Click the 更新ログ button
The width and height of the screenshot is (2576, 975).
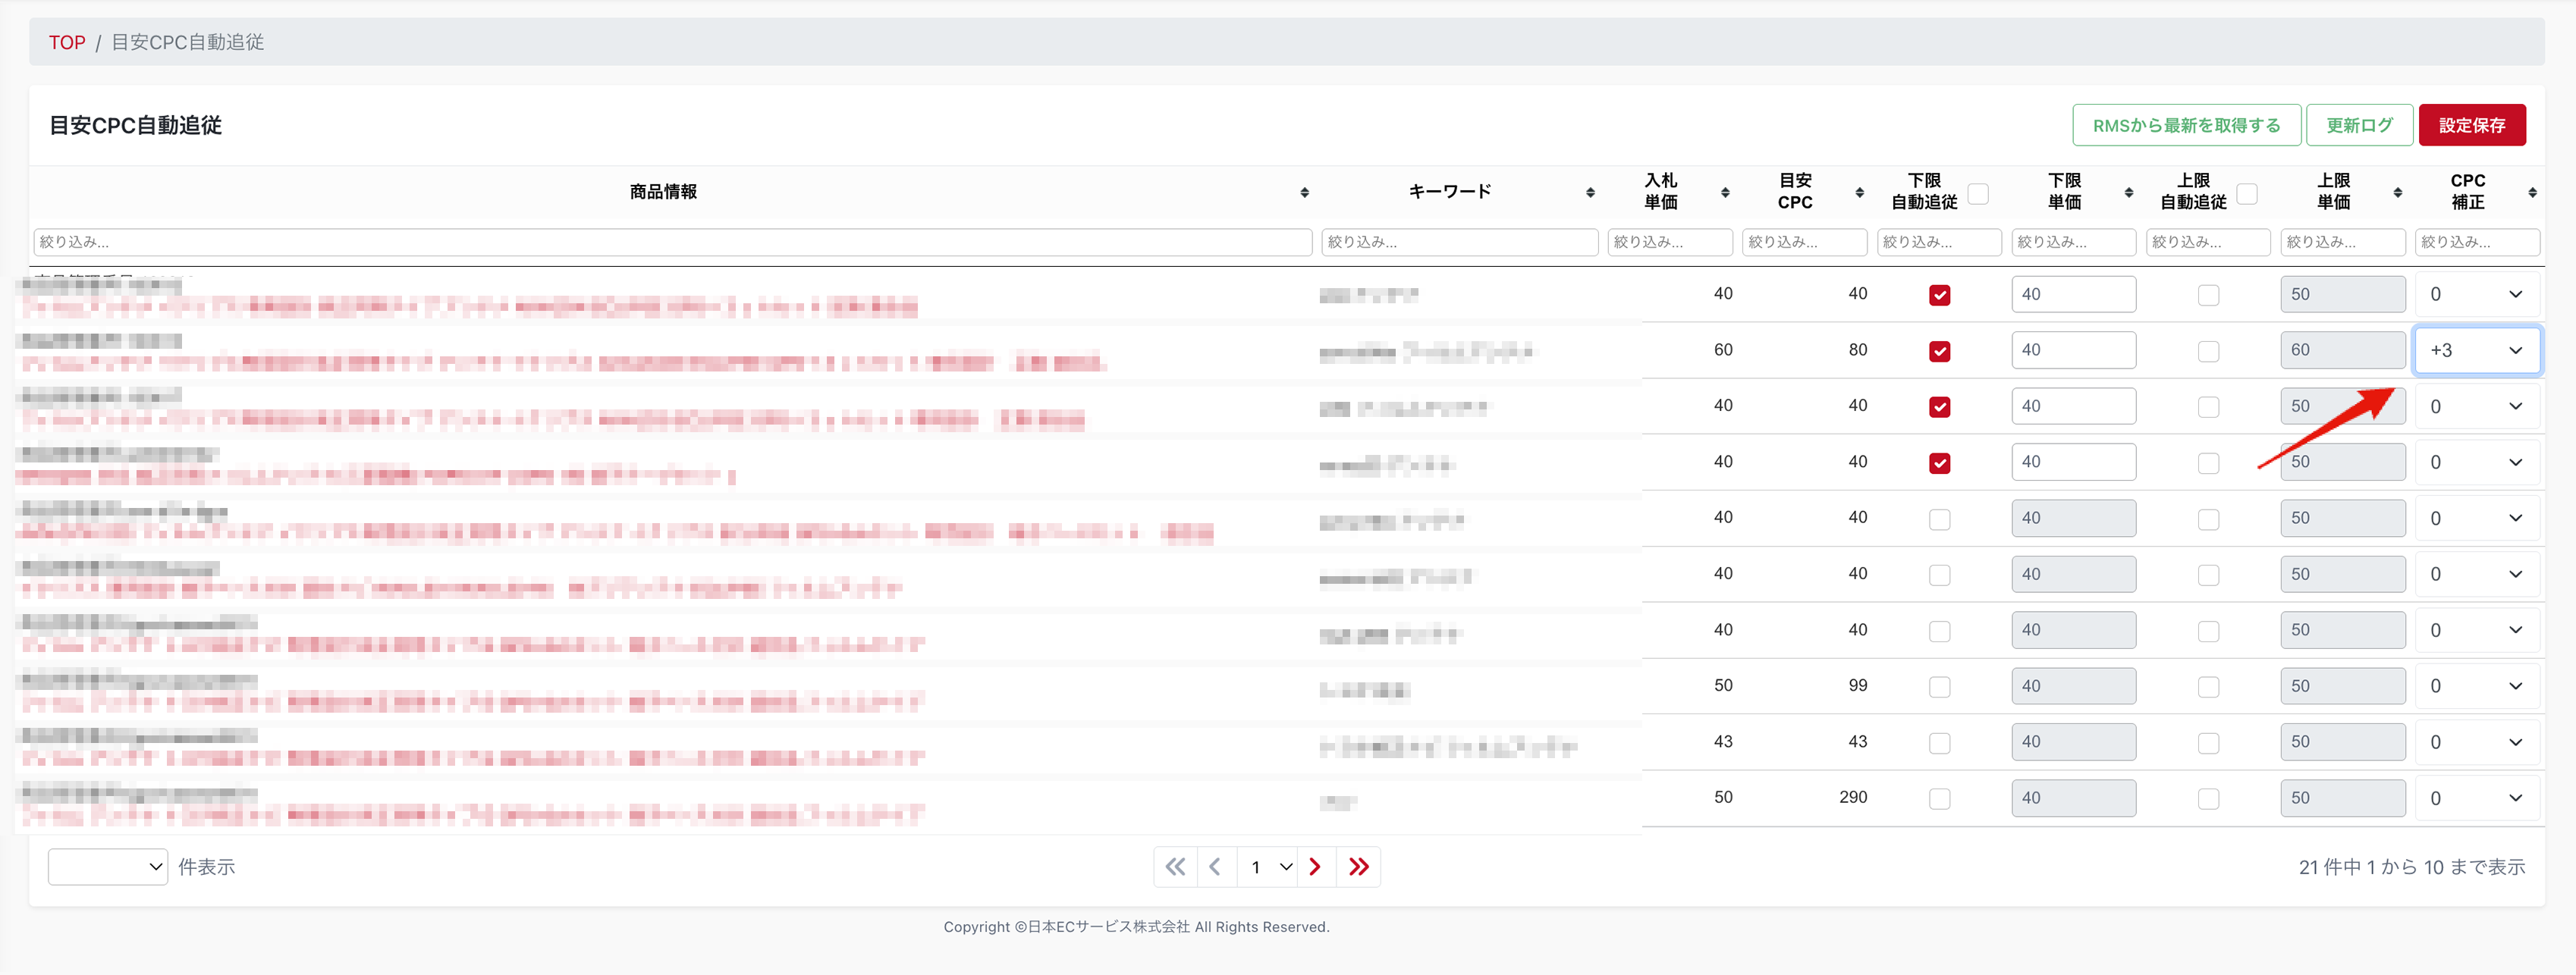pyautogui.click(x=2358, y=125)
